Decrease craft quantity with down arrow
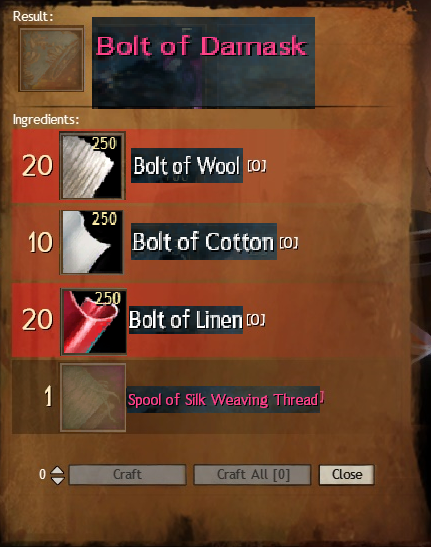Image resolution: width=432 pixels, height=548 pixels. pos(58,480)
